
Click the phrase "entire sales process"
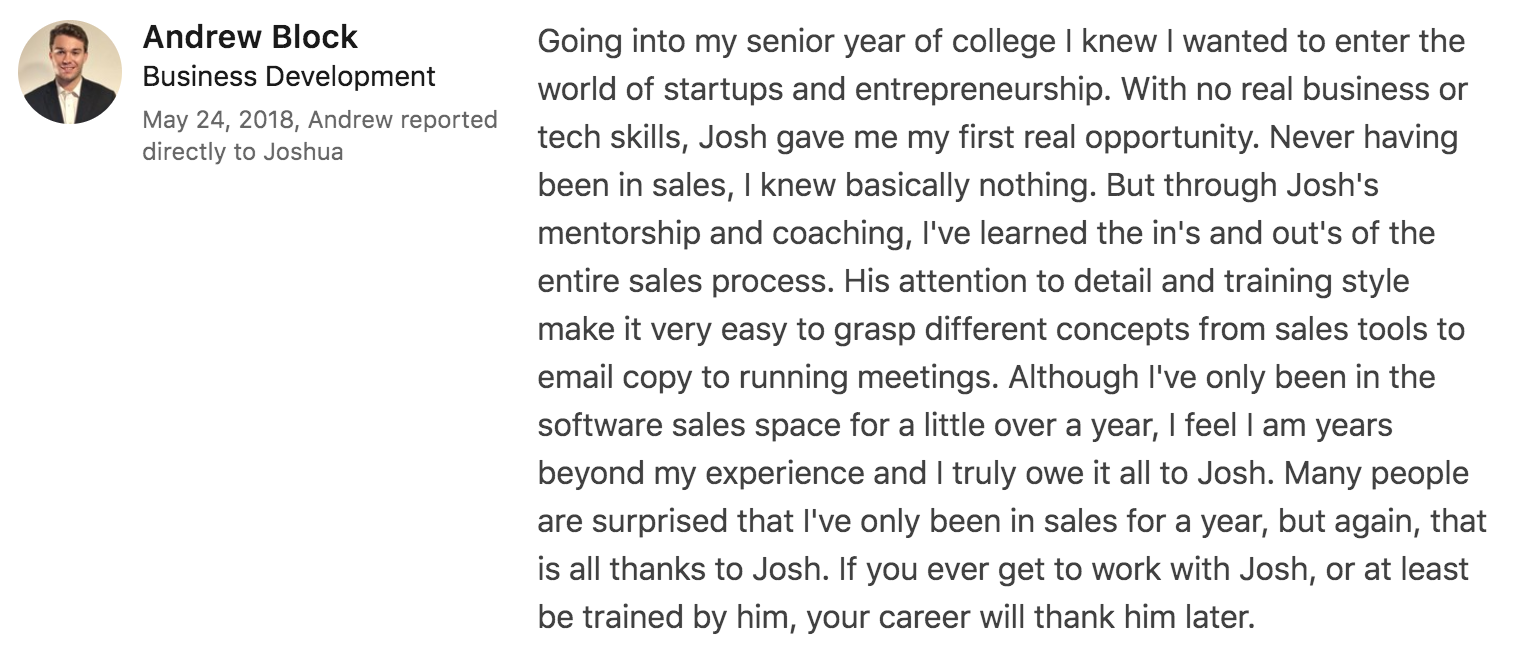tap(684, 282)
